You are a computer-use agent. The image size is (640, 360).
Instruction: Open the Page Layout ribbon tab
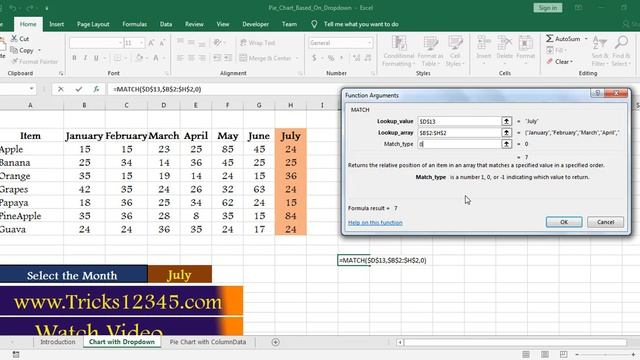coord(93,24)
